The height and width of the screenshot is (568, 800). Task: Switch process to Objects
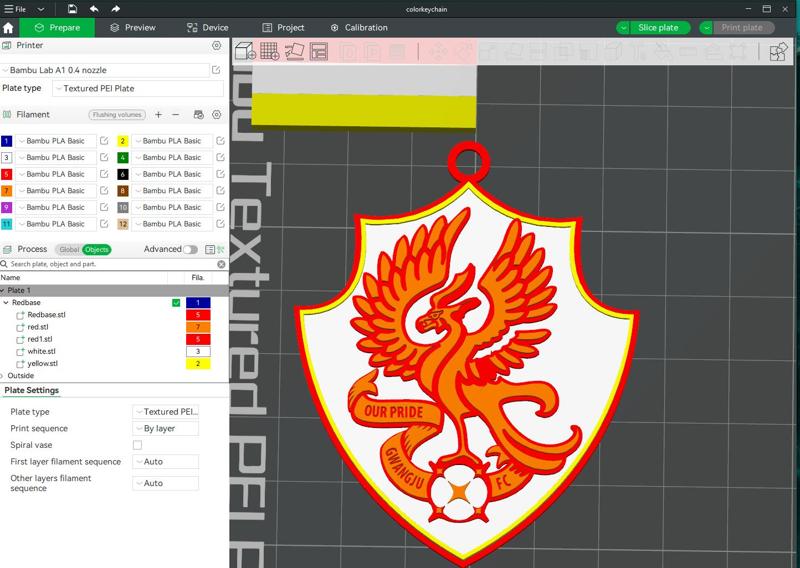[x=96, y=250]
